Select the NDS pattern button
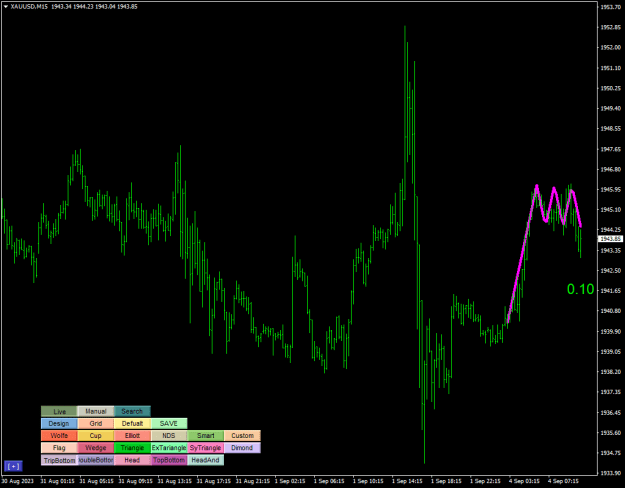The image size is (625, 488). (169, 436)
